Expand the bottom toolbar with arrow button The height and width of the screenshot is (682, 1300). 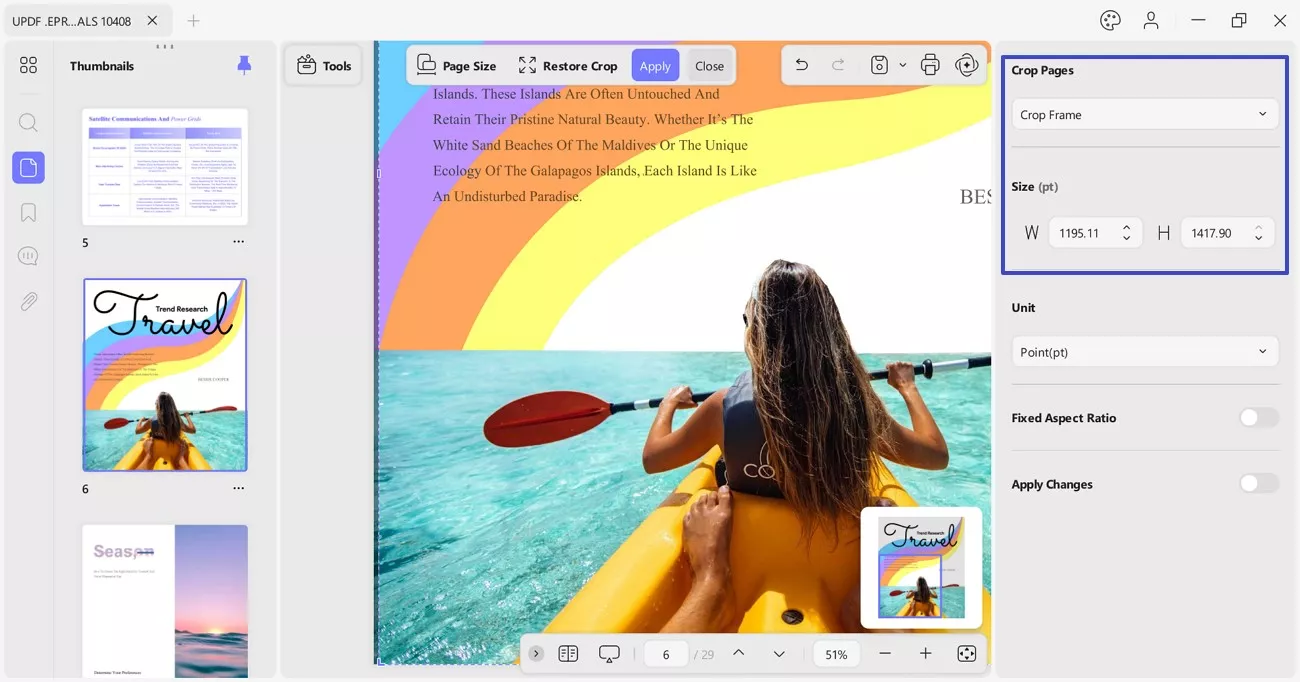[x=536, y=653]
